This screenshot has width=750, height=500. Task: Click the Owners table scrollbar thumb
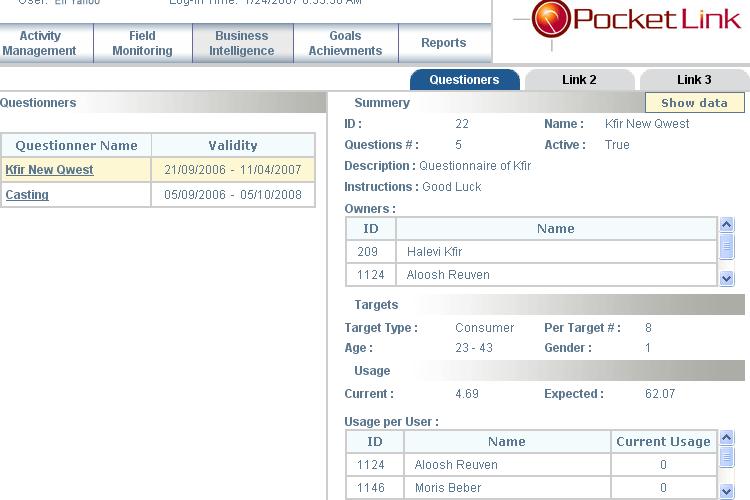(727, 246)
